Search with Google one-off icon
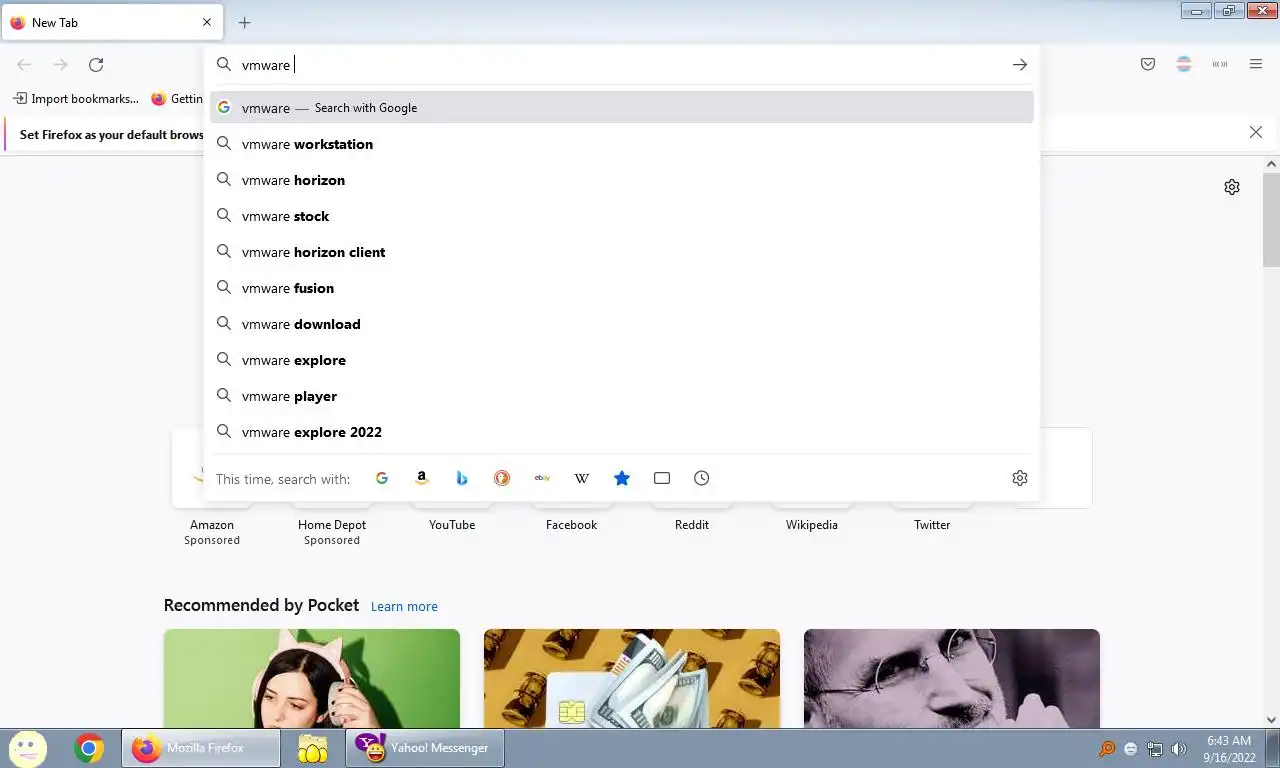This screenshot has width=1280, height=768. click(382, 478)
